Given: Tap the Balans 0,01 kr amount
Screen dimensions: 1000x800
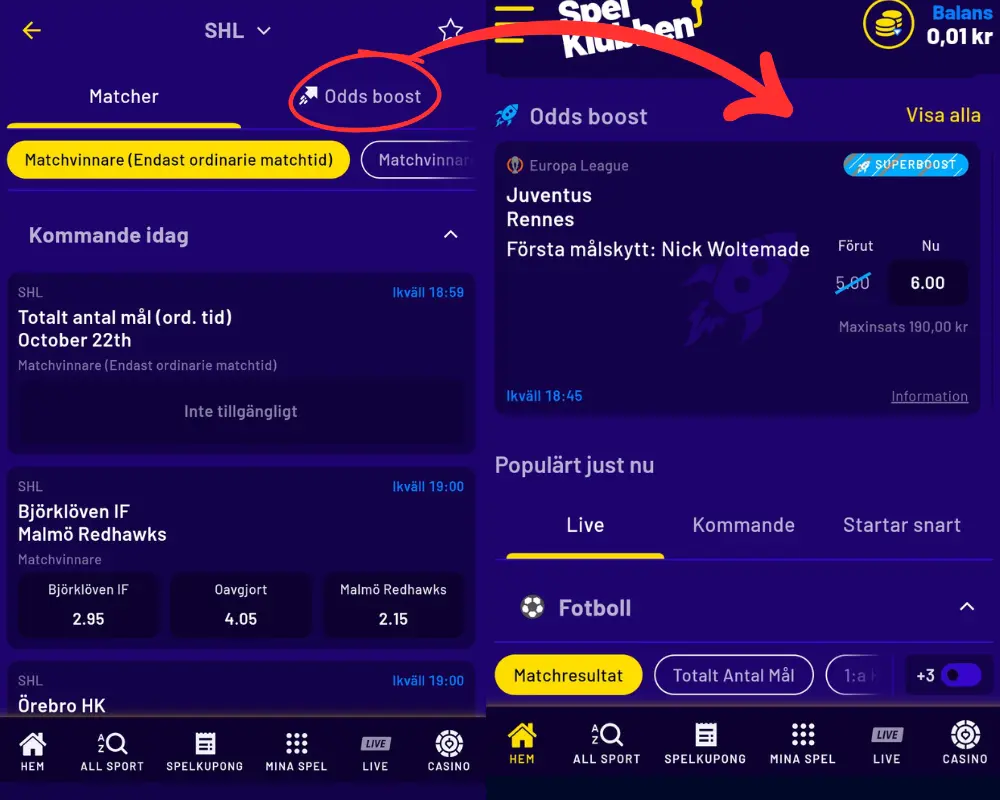Looking at the screenshot, I should [959, 36].
